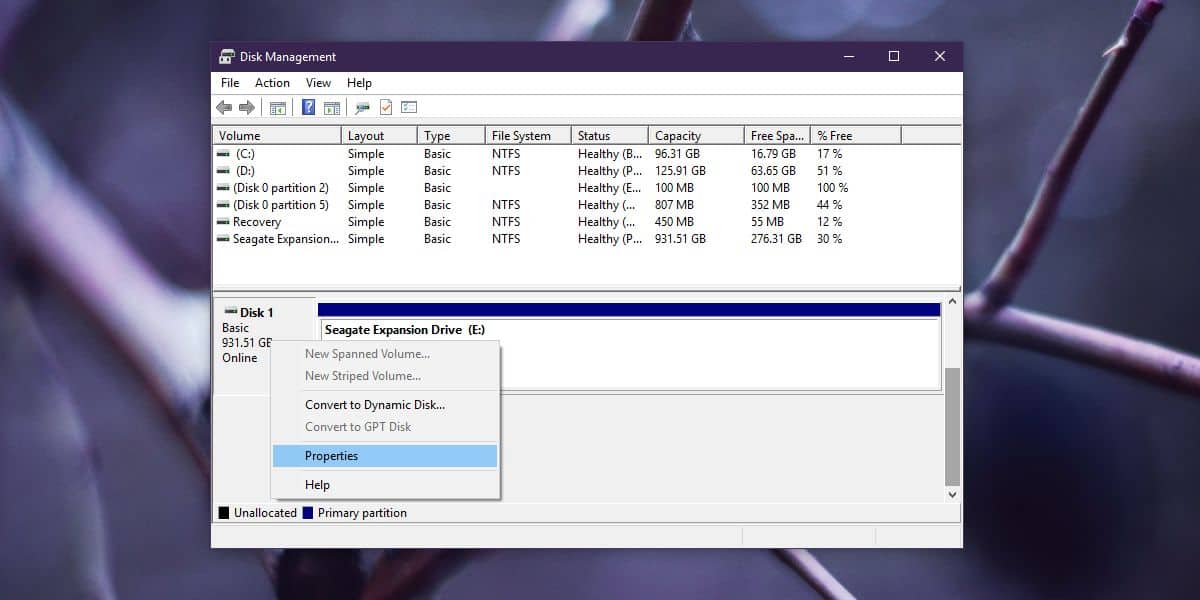Viewport: 1200px width, 600px height.
Task: Choose Convert to Dynamic Disk... from context menu
Action: point(385,405)
